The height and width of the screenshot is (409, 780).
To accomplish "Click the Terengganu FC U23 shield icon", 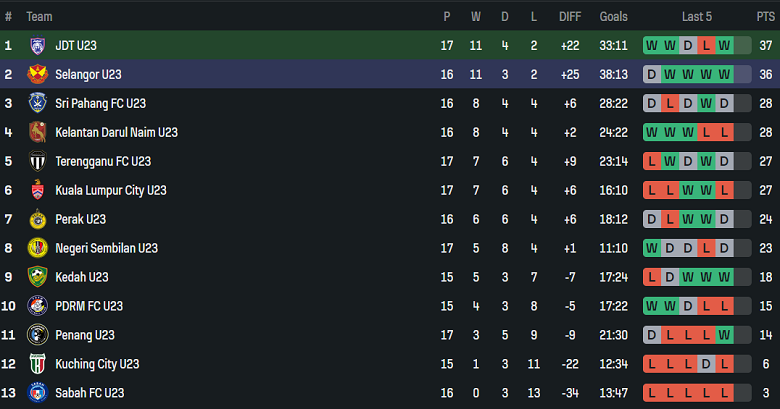I will pyautogui.click(x=38, y=161).
